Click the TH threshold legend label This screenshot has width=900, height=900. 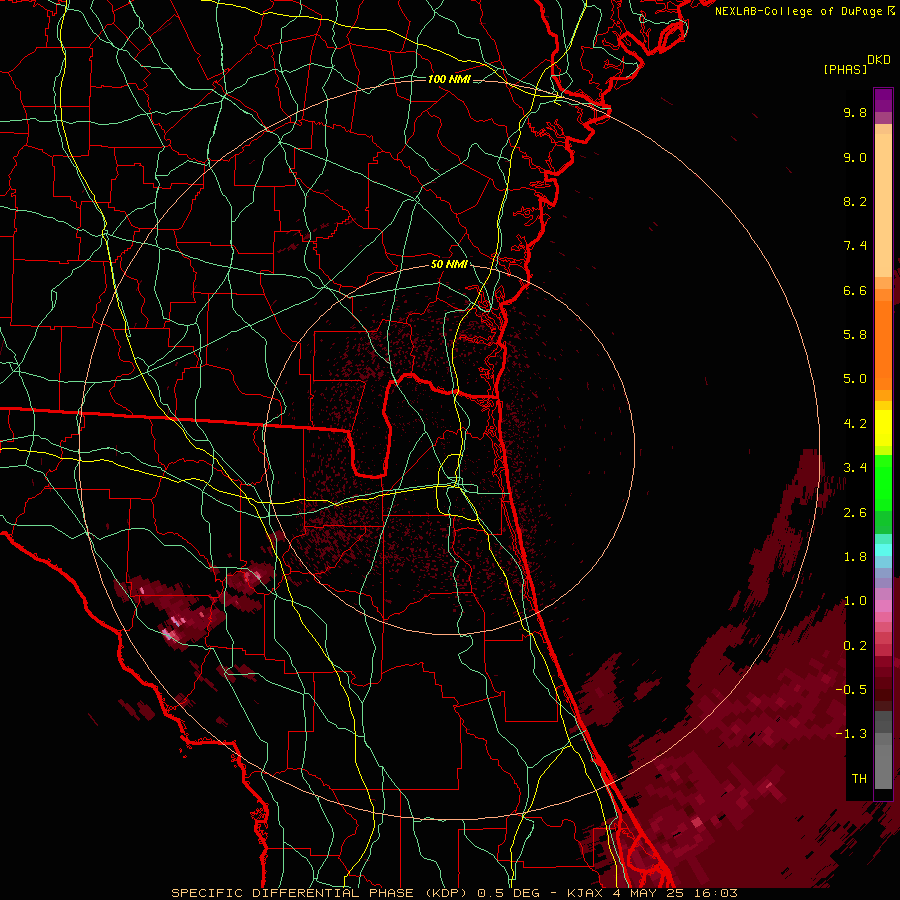859,779
